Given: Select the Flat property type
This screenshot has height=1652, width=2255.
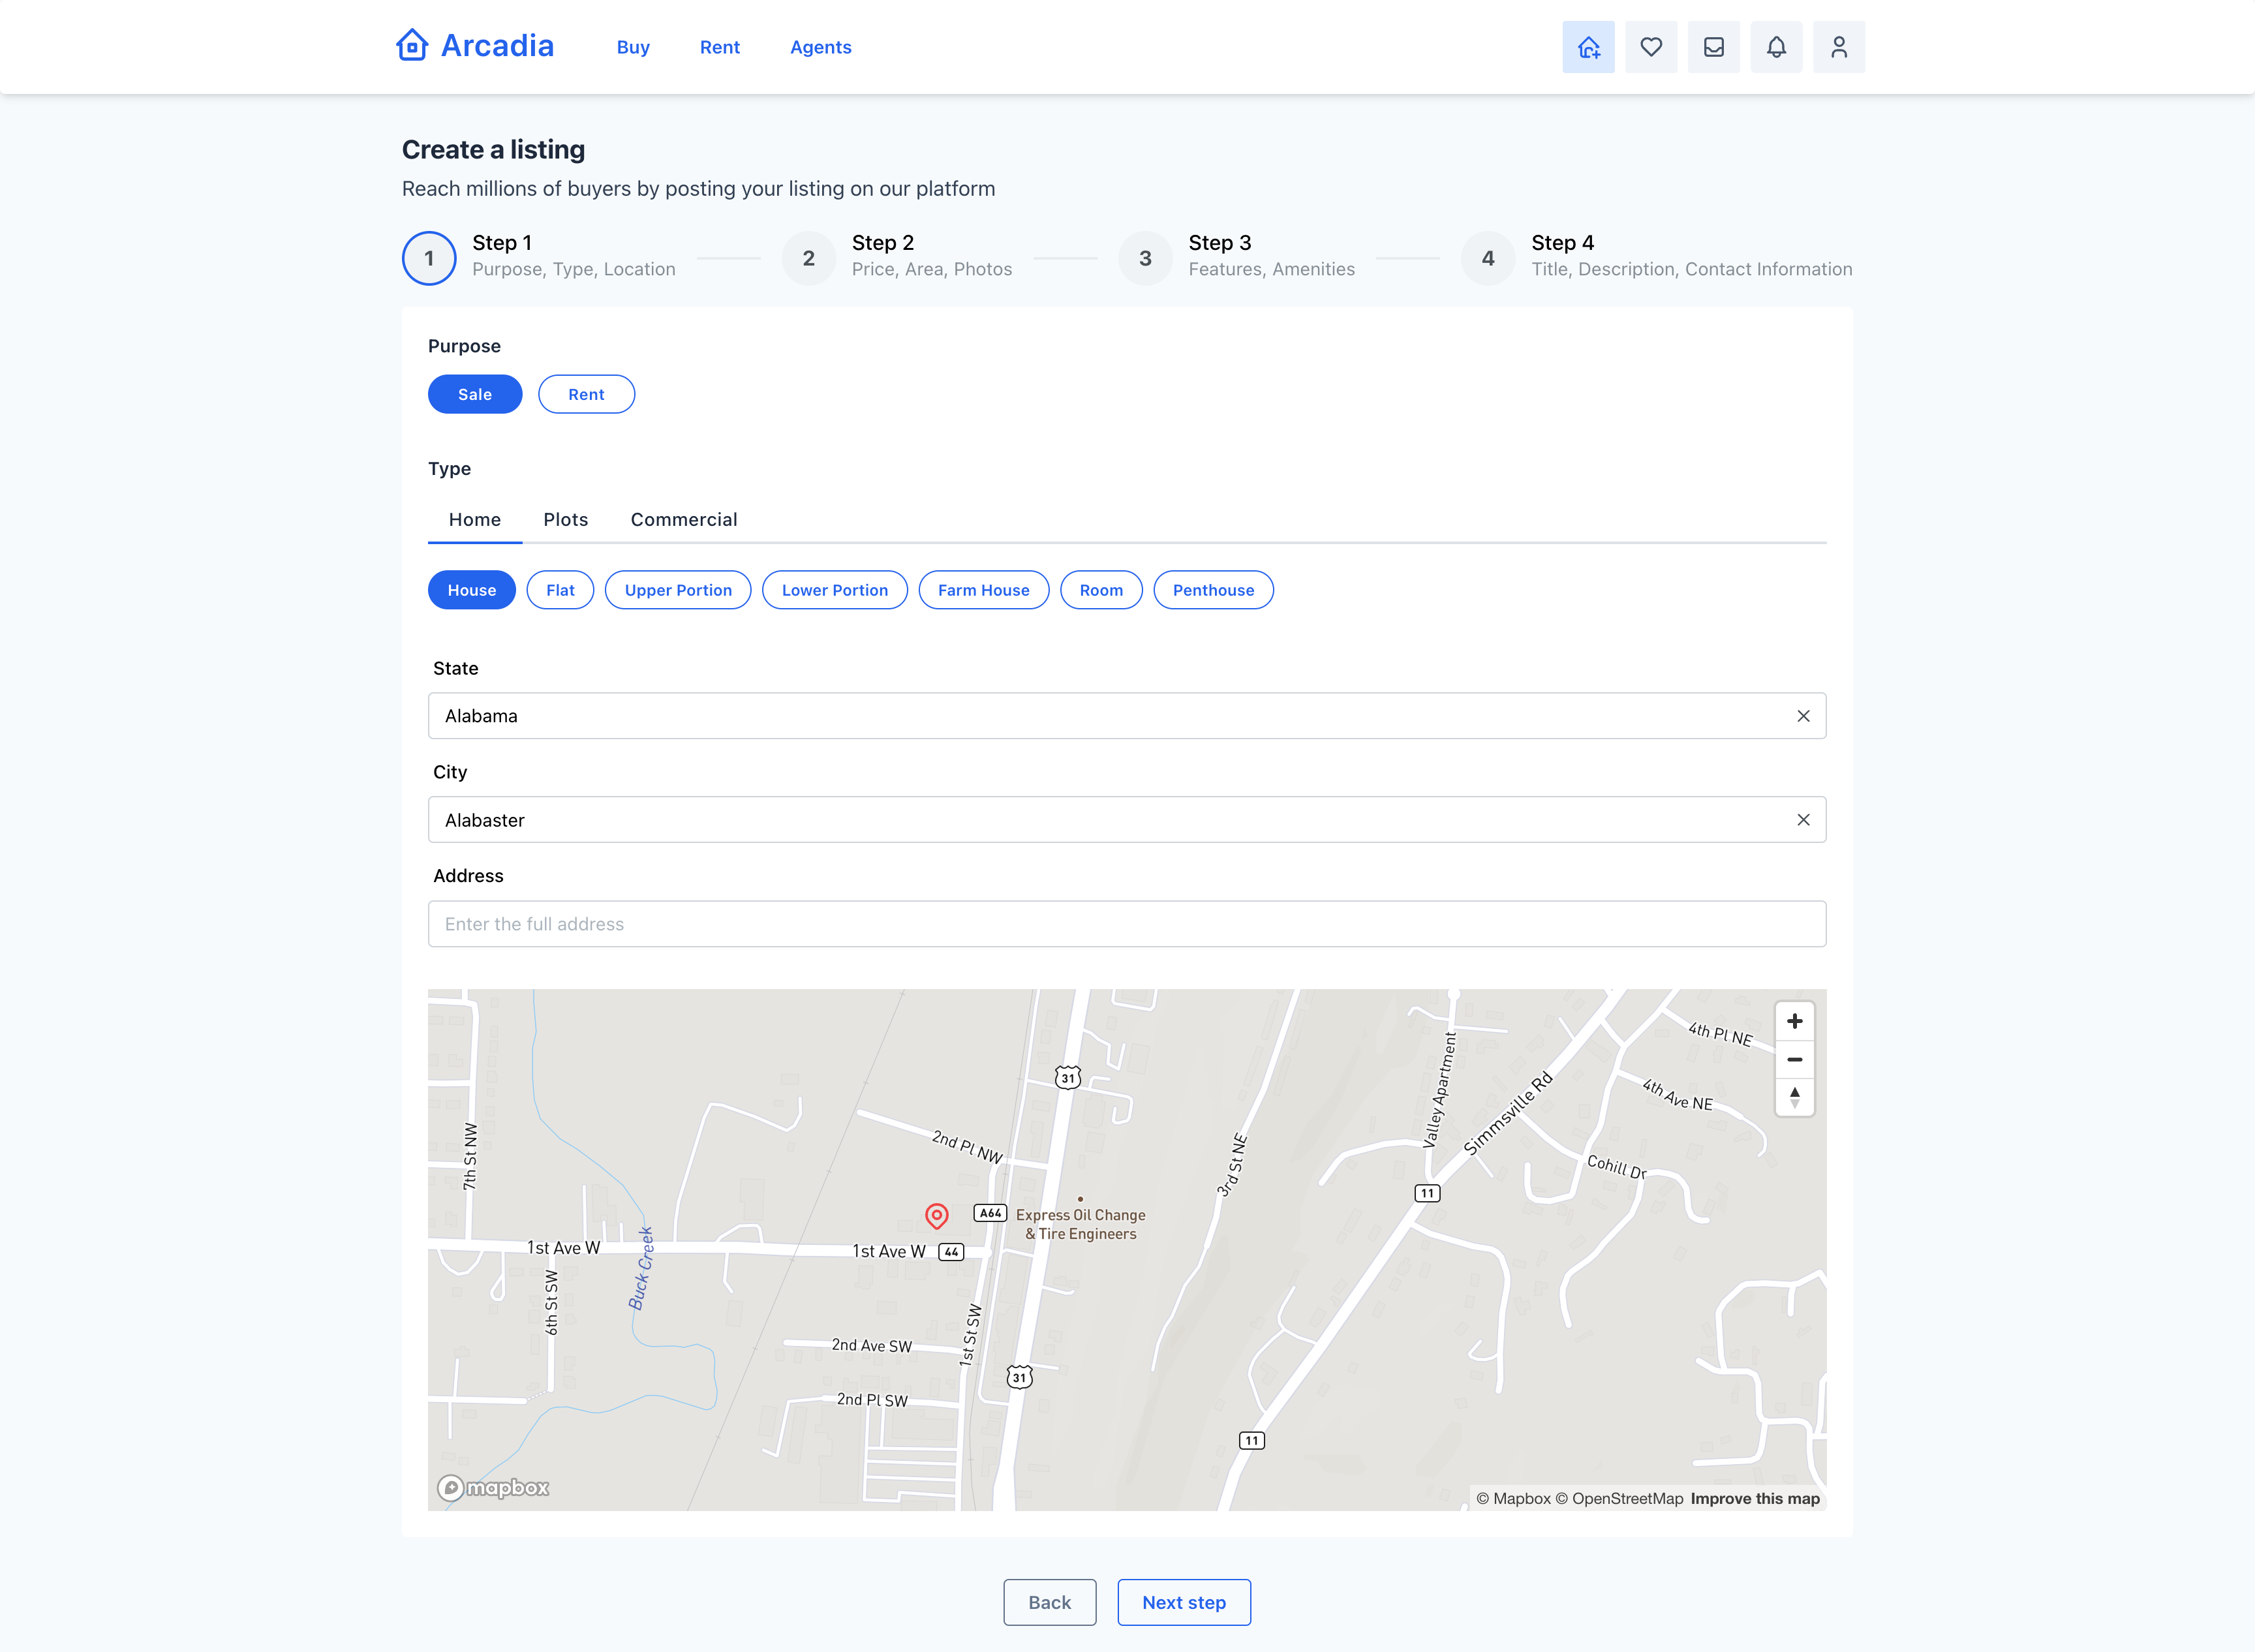Looking at the screenshot, I should (560, 590).
